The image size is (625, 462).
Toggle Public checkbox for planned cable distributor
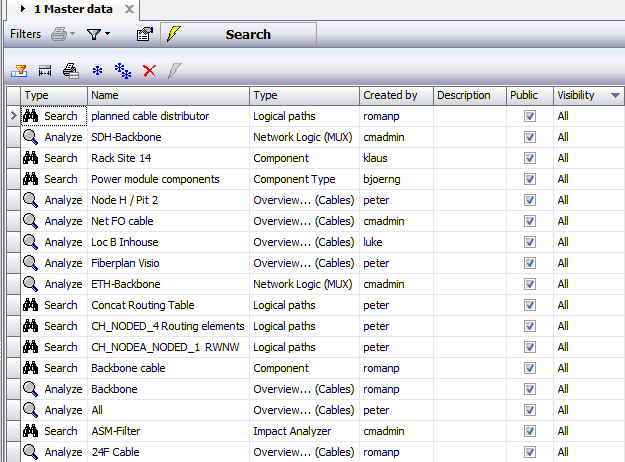pos(530,116)
